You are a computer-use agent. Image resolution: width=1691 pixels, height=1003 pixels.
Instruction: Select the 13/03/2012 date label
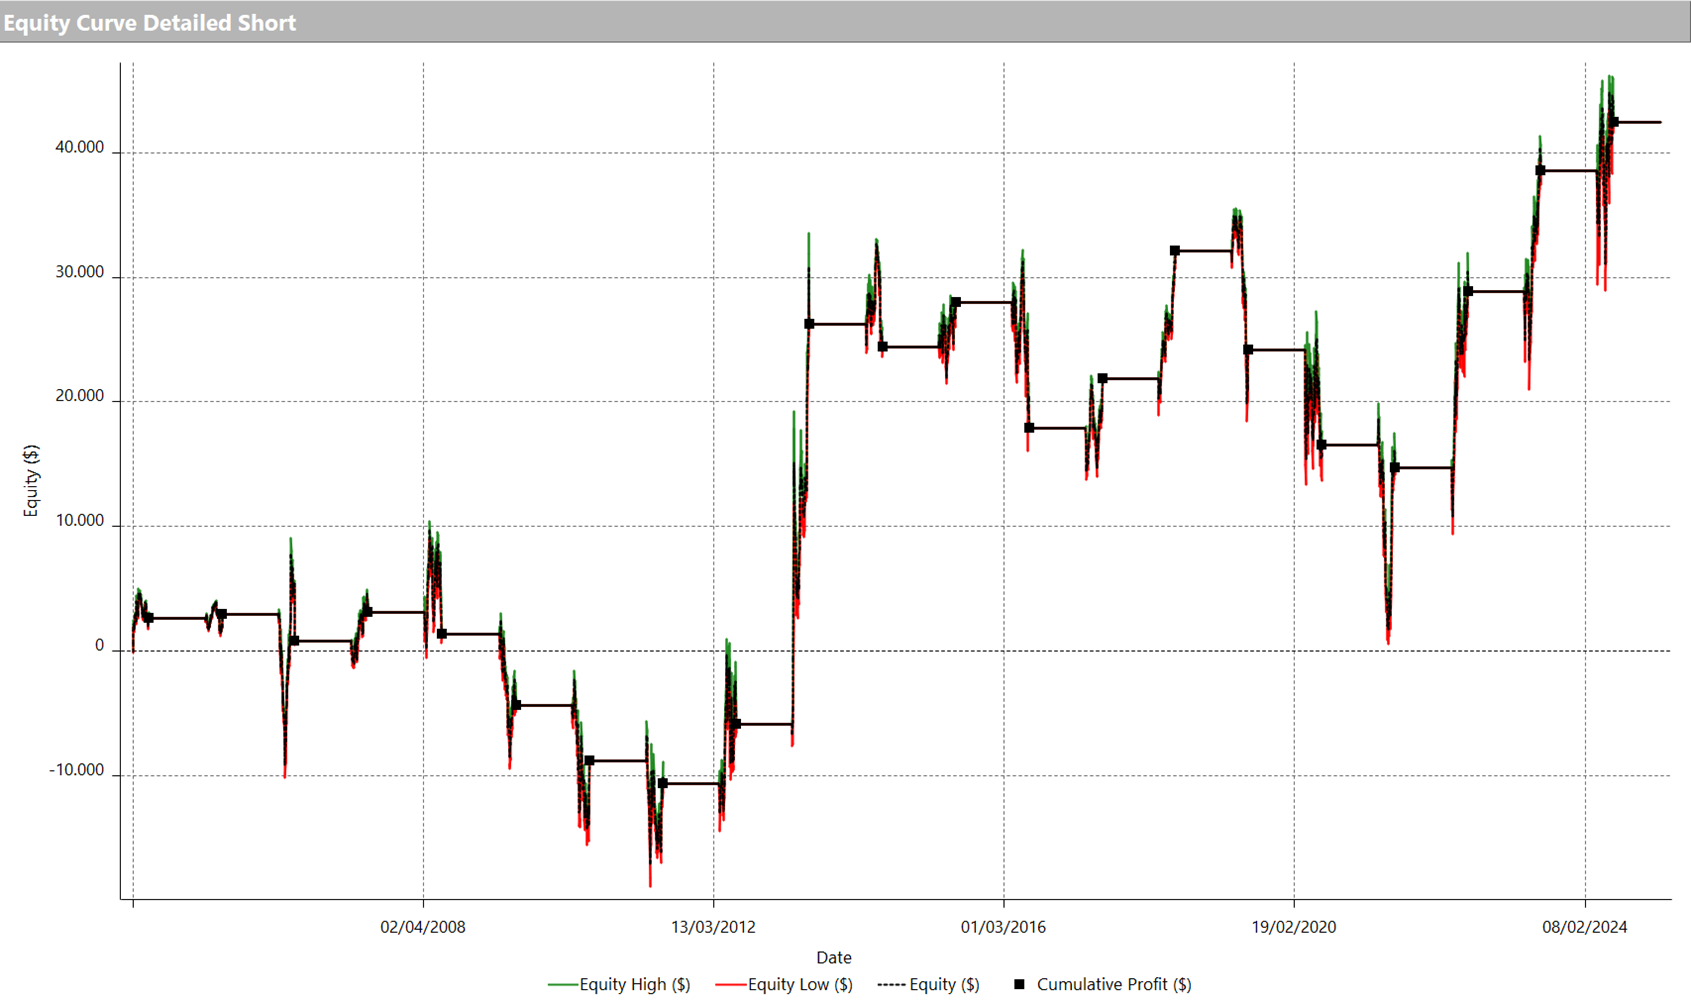pos(713,927)
